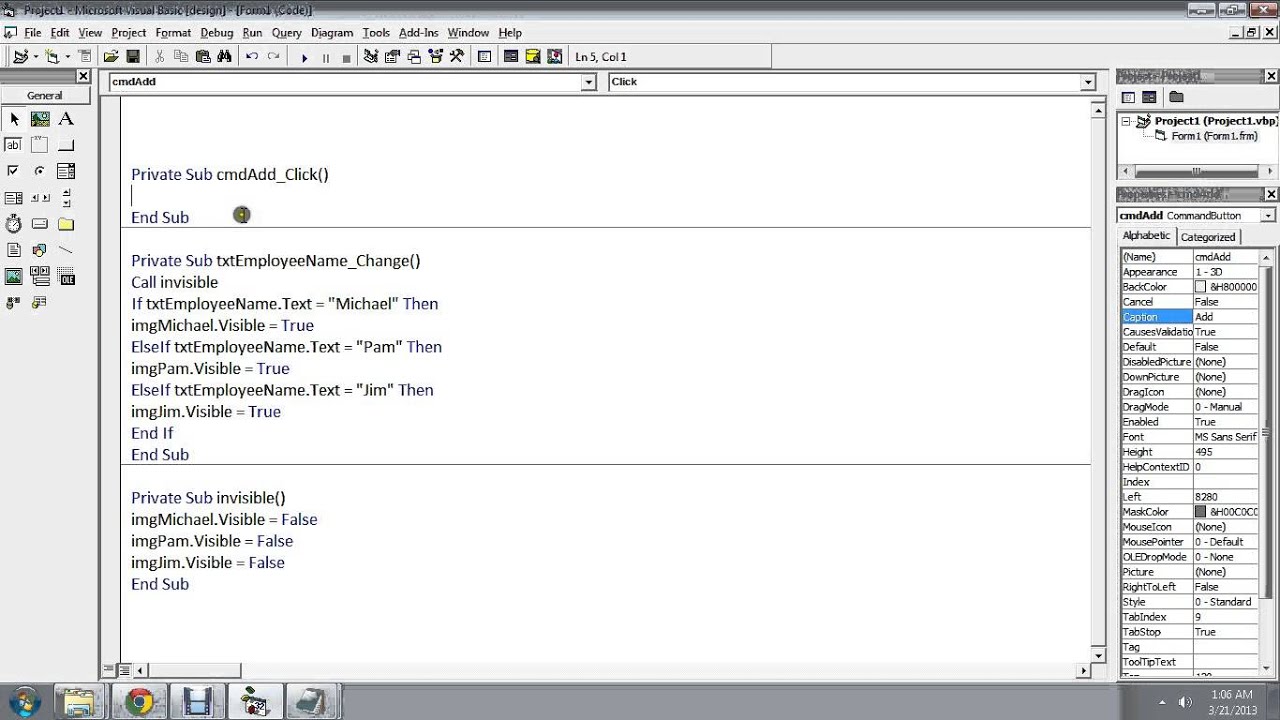
Task: Open the Click procedure dropdown
Action: click(x=1087, y=82)
